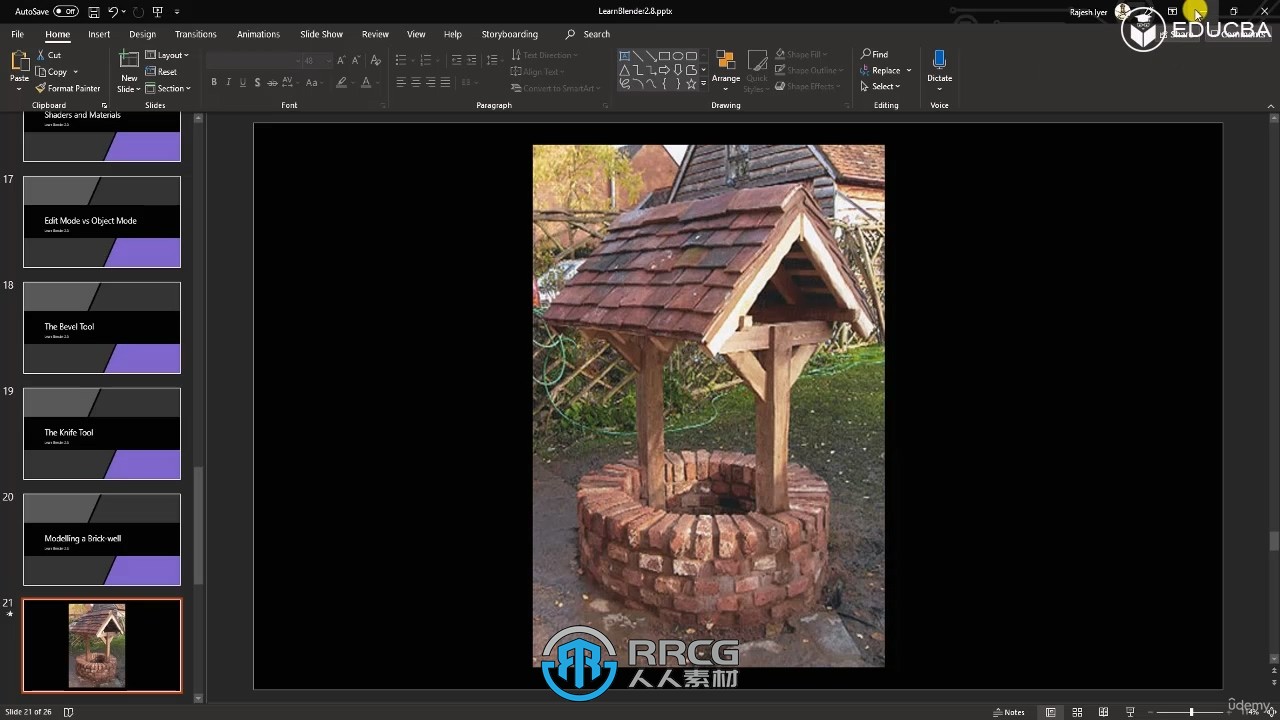
Task: Click the Numbering list icon
Action: [x=427, y=61]
